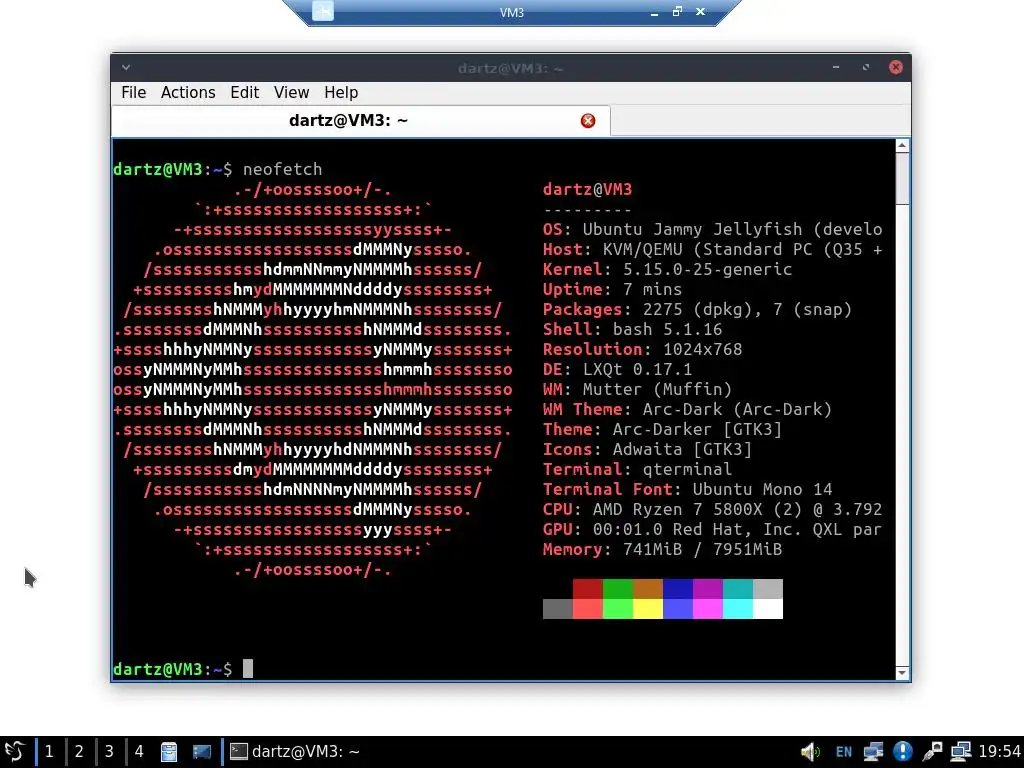The width and height of the screenshot is (1024, 768).
Task: Click the dark green color block
Action: [x=618, y=588]
